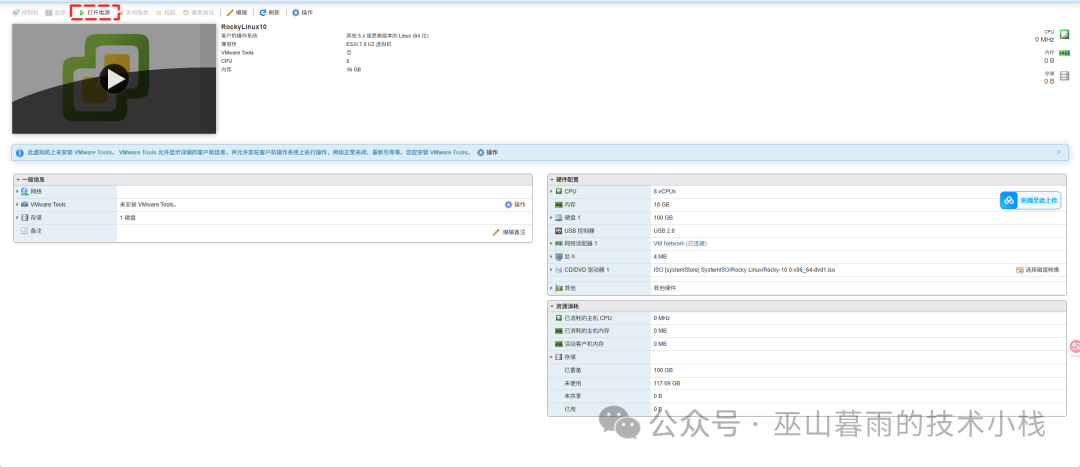1080x467 pixels.
Task: Expand the 其他 hardware row
Action: (551, 288)
